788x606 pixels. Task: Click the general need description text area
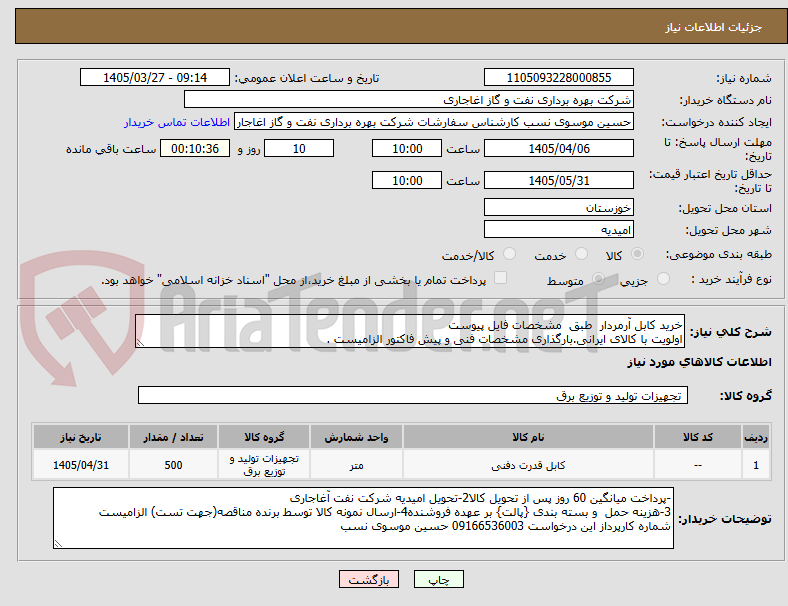pos(410,332)
